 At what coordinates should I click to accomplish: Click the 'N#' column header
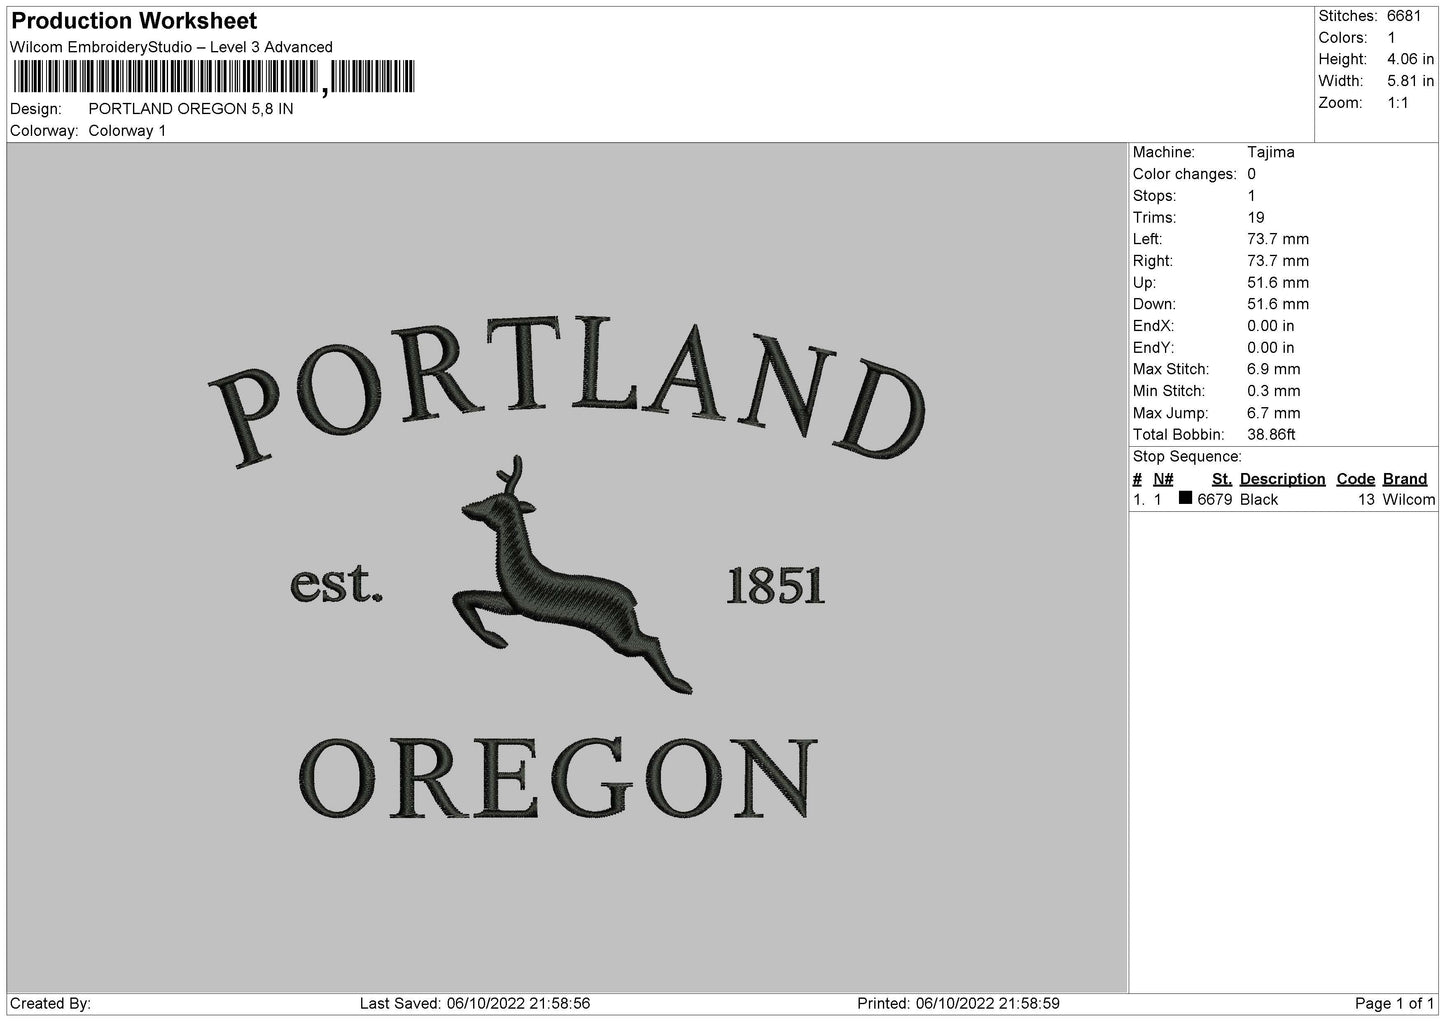click(x=1163, y=479)
